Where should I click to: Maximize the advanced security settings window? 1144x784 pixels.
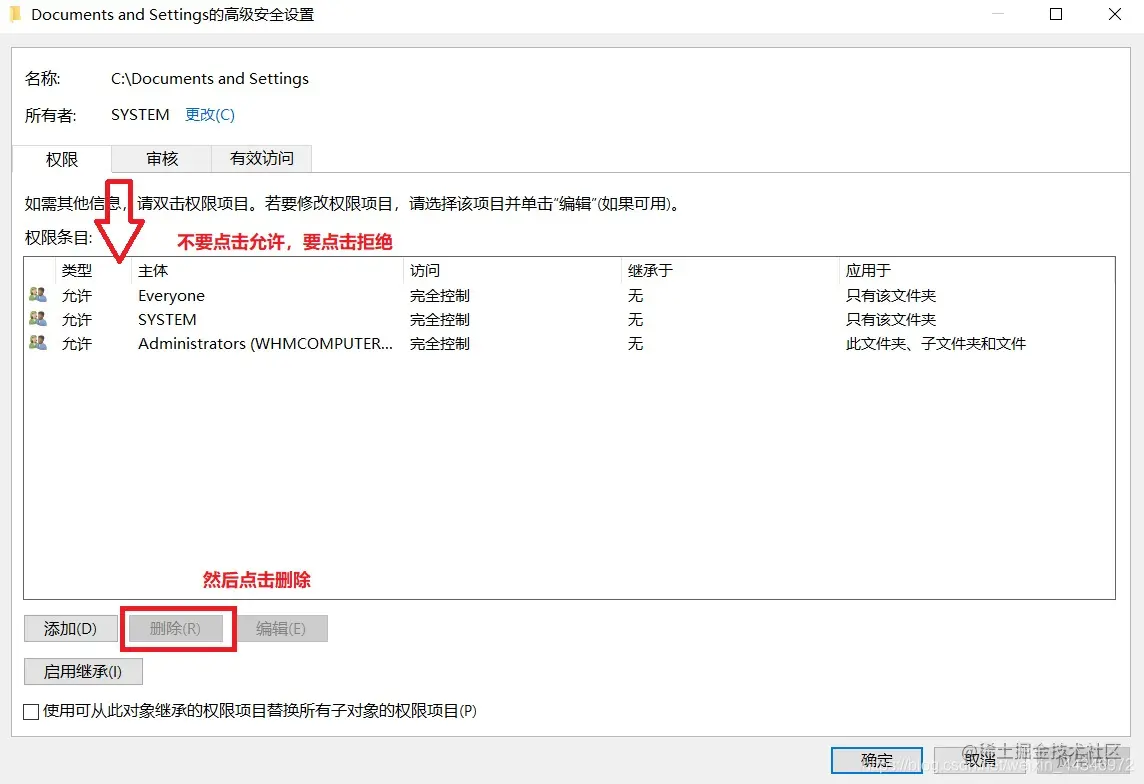point(1056,14)
